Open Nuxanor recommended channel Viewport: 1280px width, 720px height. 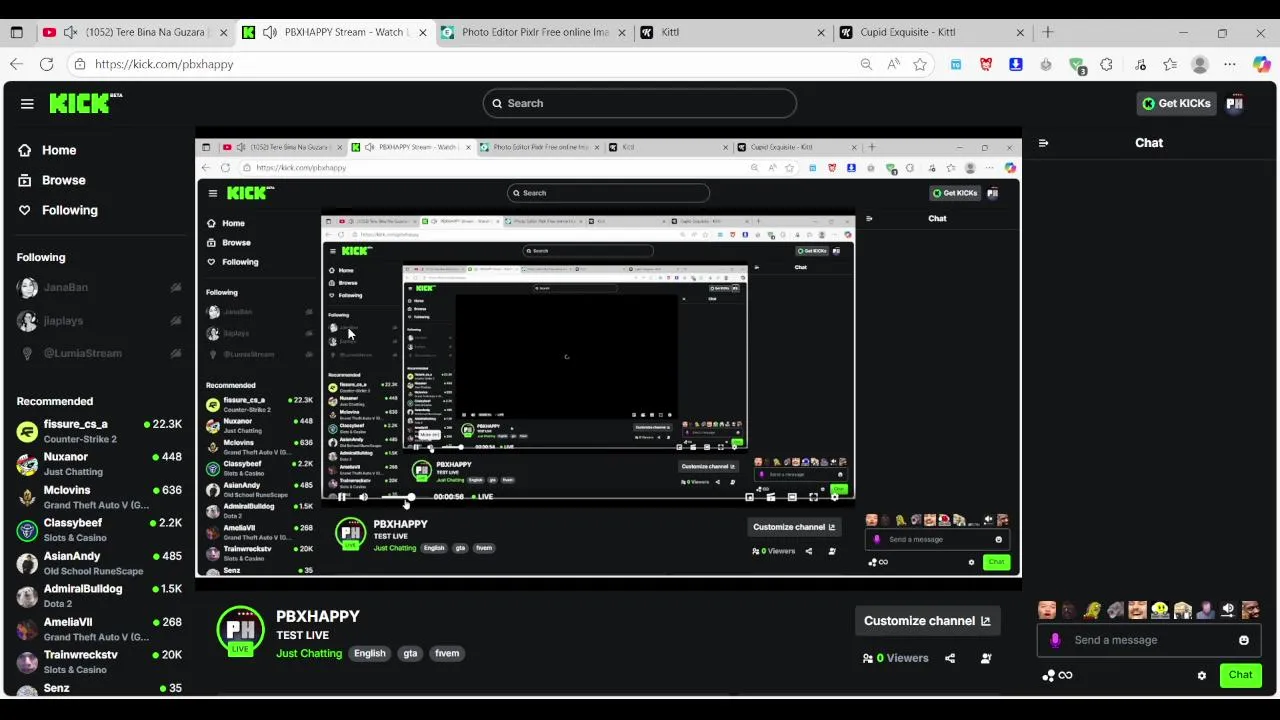99,464
